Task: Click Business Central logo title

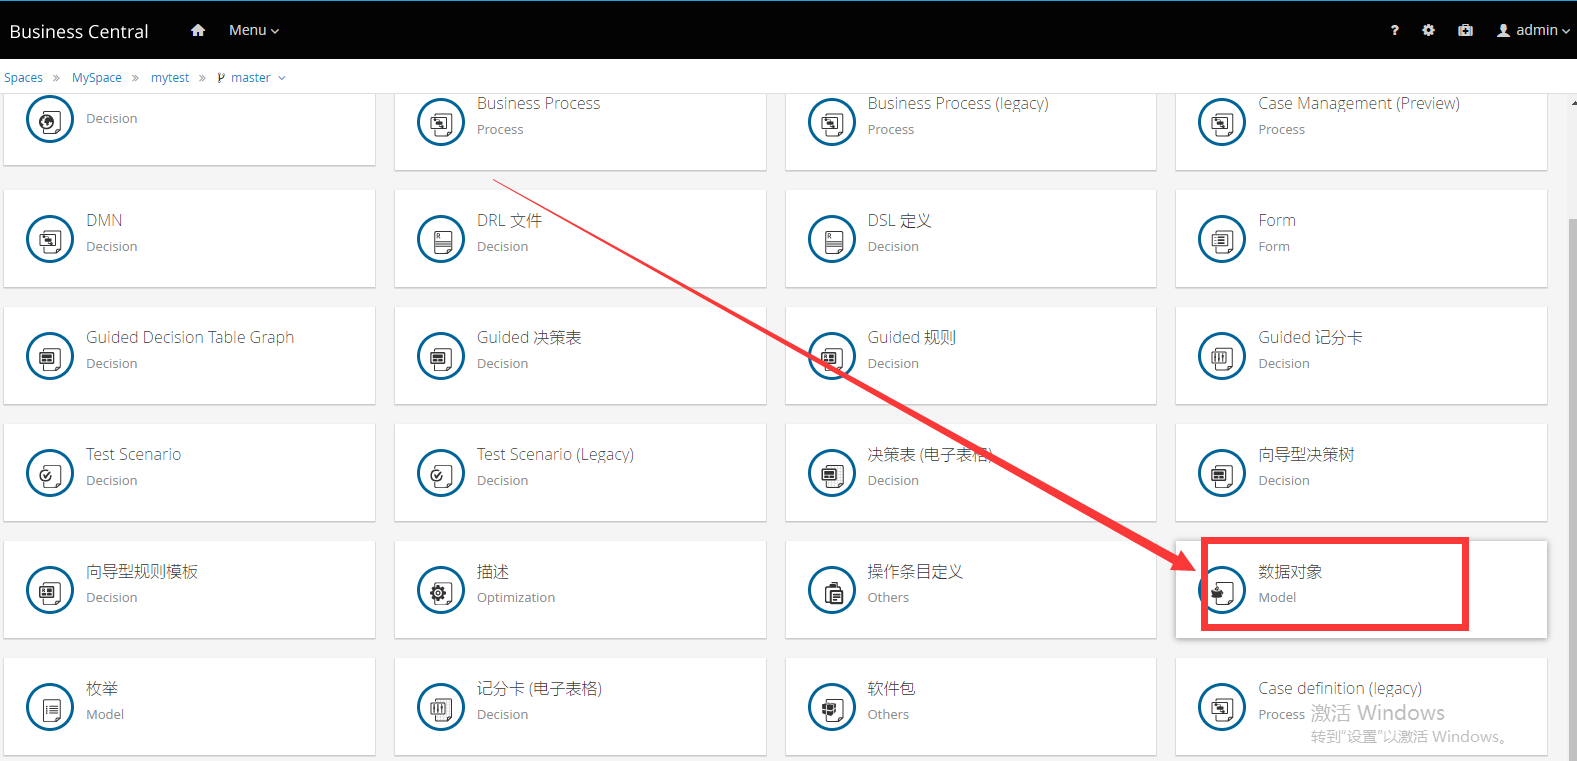Action: tap(79, 31)
